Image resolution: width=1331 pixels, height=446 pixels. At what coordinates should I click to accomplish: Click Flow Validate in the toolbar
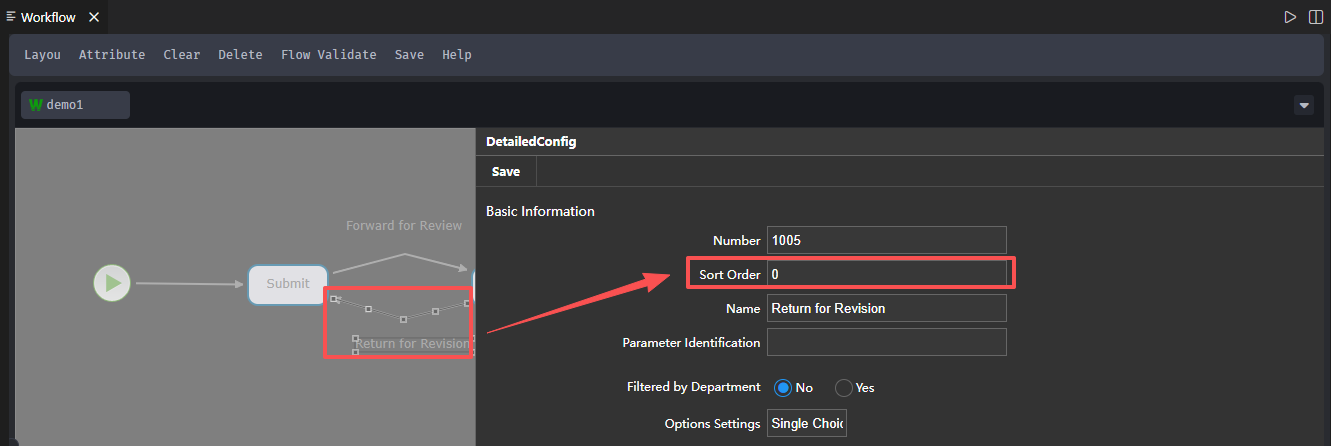[x=328, y=55]
